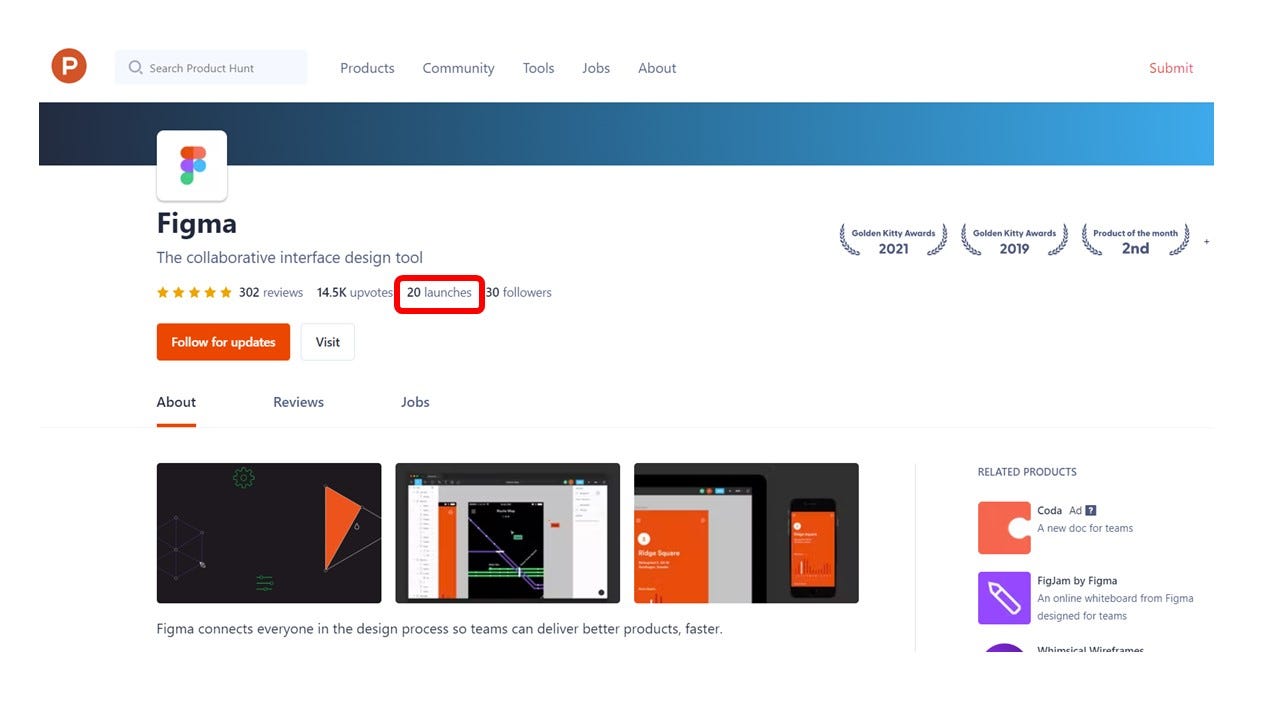Image resolution: width=1280 pixels, height=720 pixels.
Task: Open the subway map editor screenshot
Action: pyautogui.click(x=508, y=533)
